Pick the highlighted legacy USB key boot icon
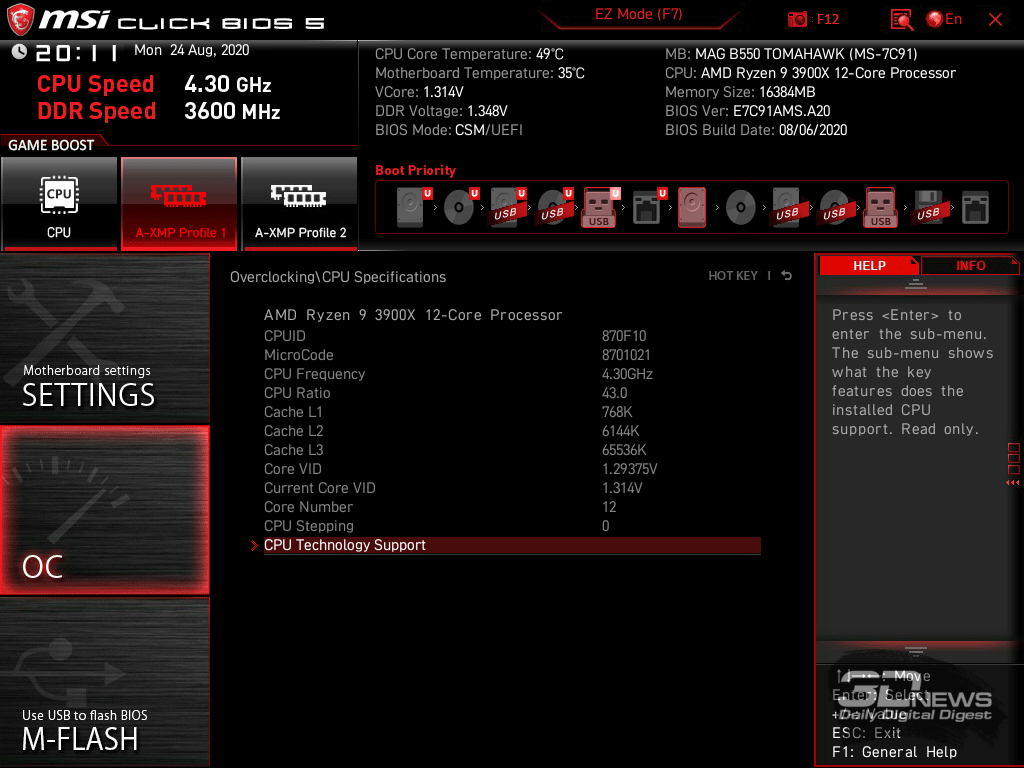The height and width of the screenshot is (768, 1024). 881,207
